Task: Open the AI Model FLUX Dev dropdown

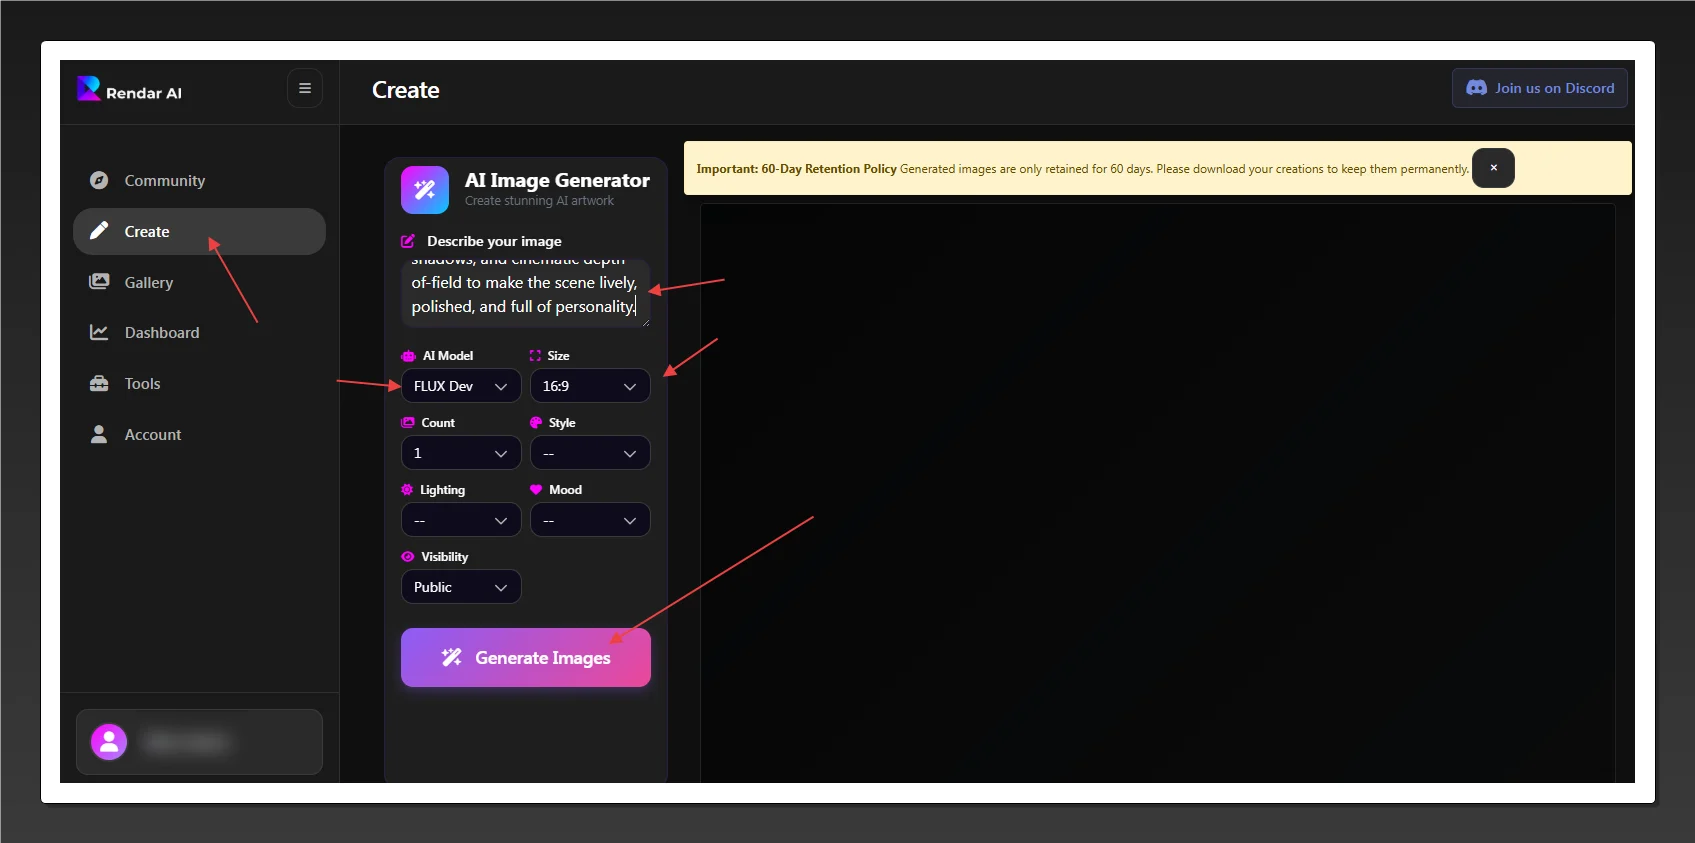Action: pos(460,386)
